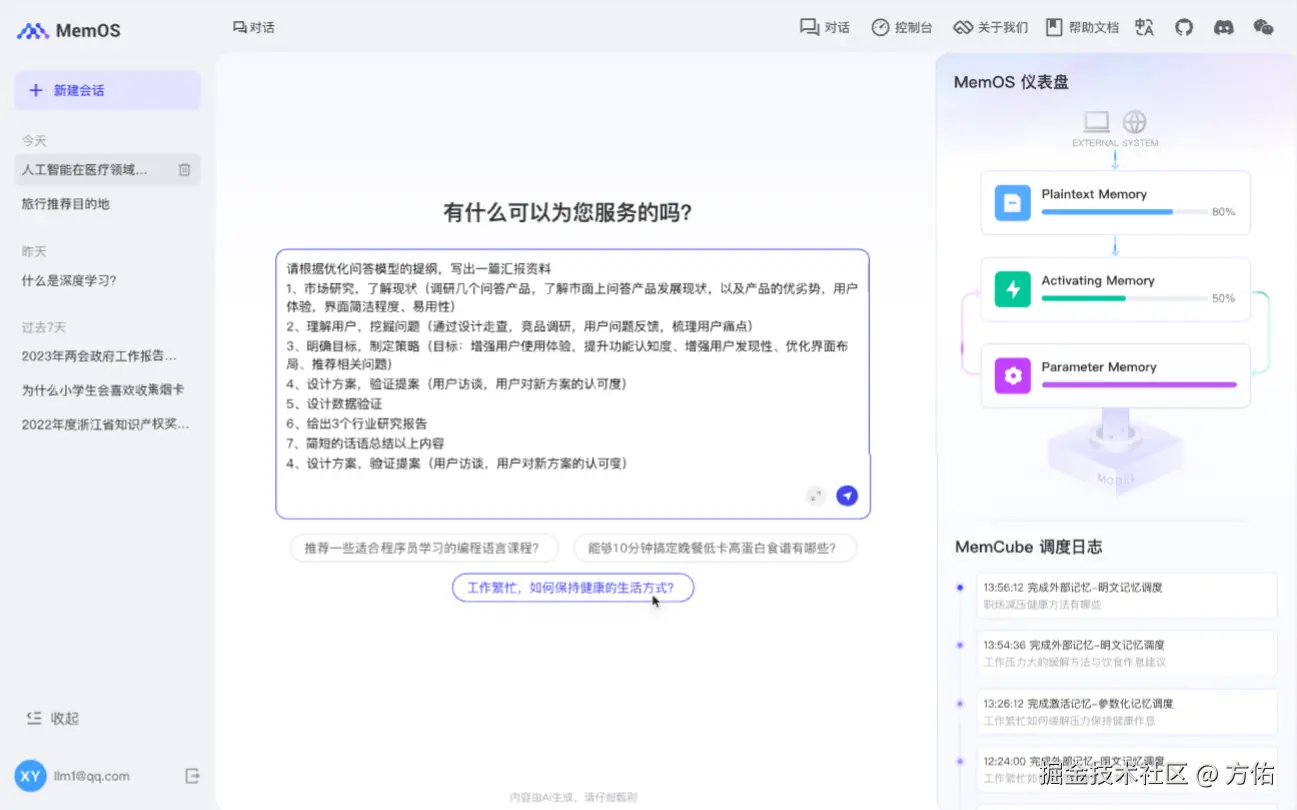Click the chat icon in breadcrumb 对话
1297x810 pixels.
coord(239,27)
